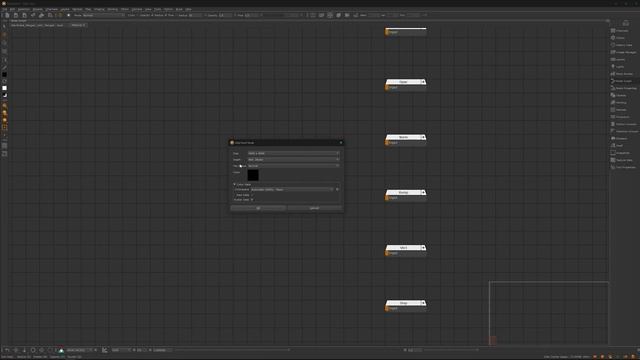This screenshot has height=360, width=640.
Task: Open the File menu
Action: point(4,9)
